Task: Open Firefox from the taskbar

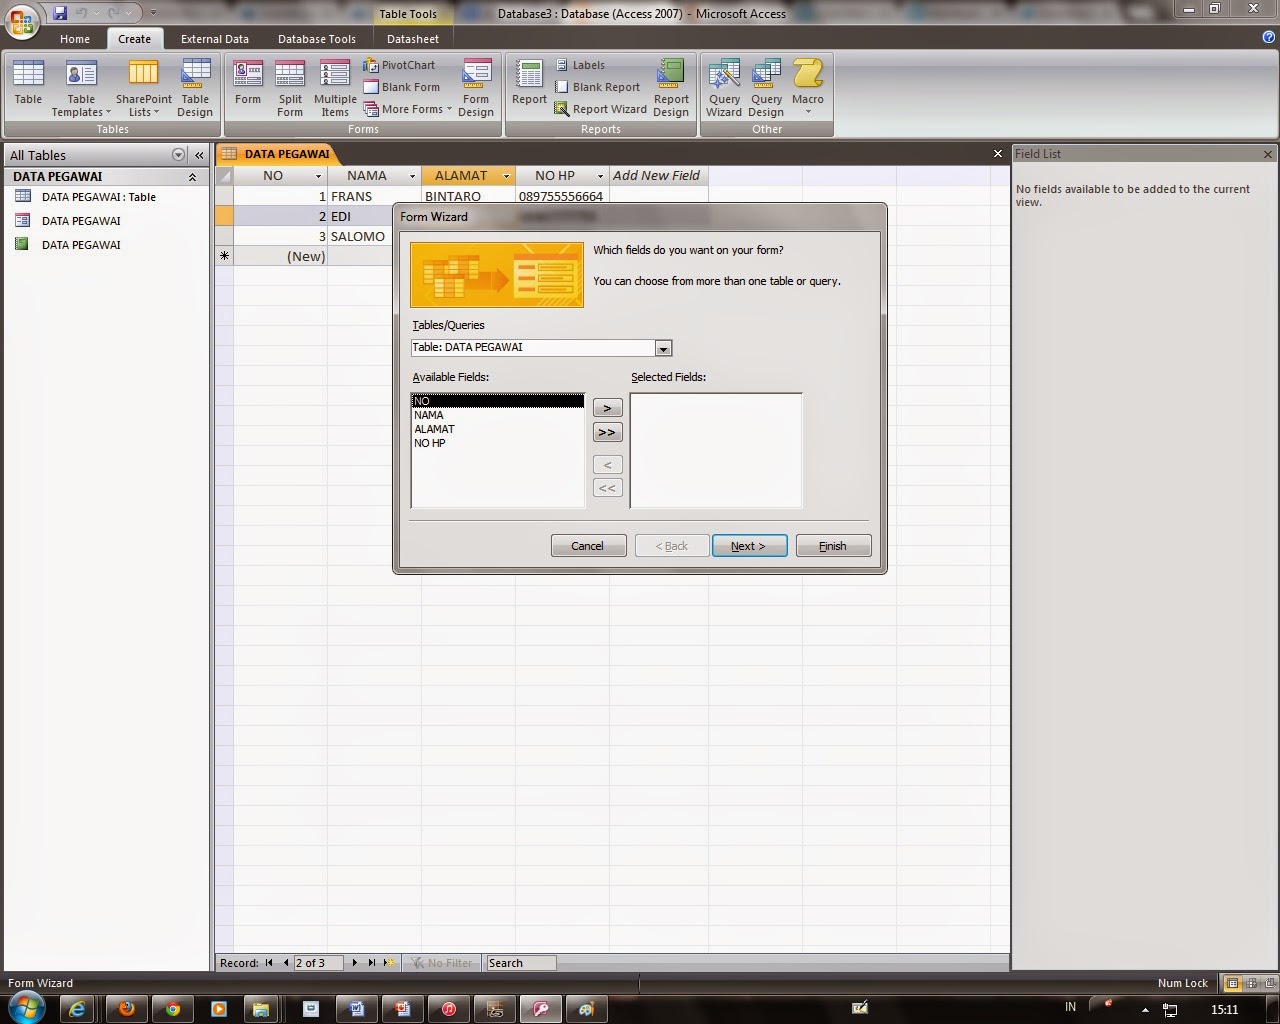Action: (126, 1009)
